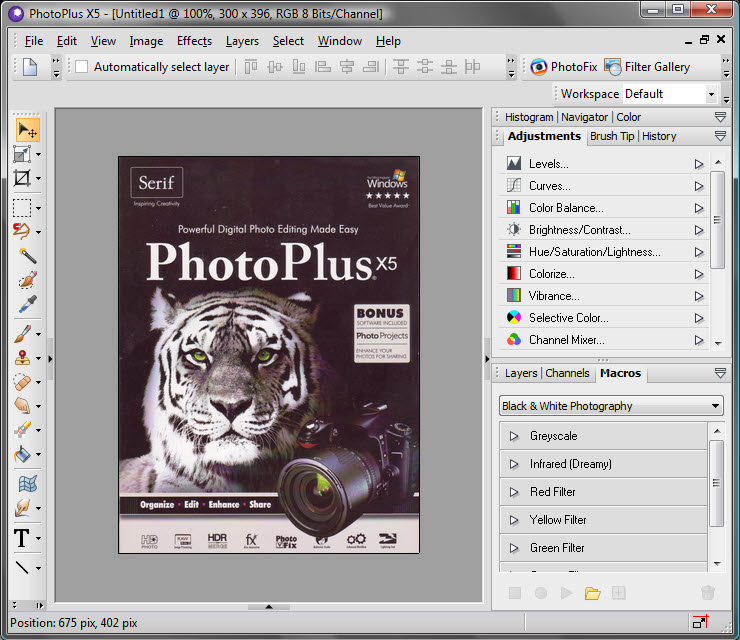Select the Line shape tool
The height and width of the screenshot is (640, 740).
[22, 567]
